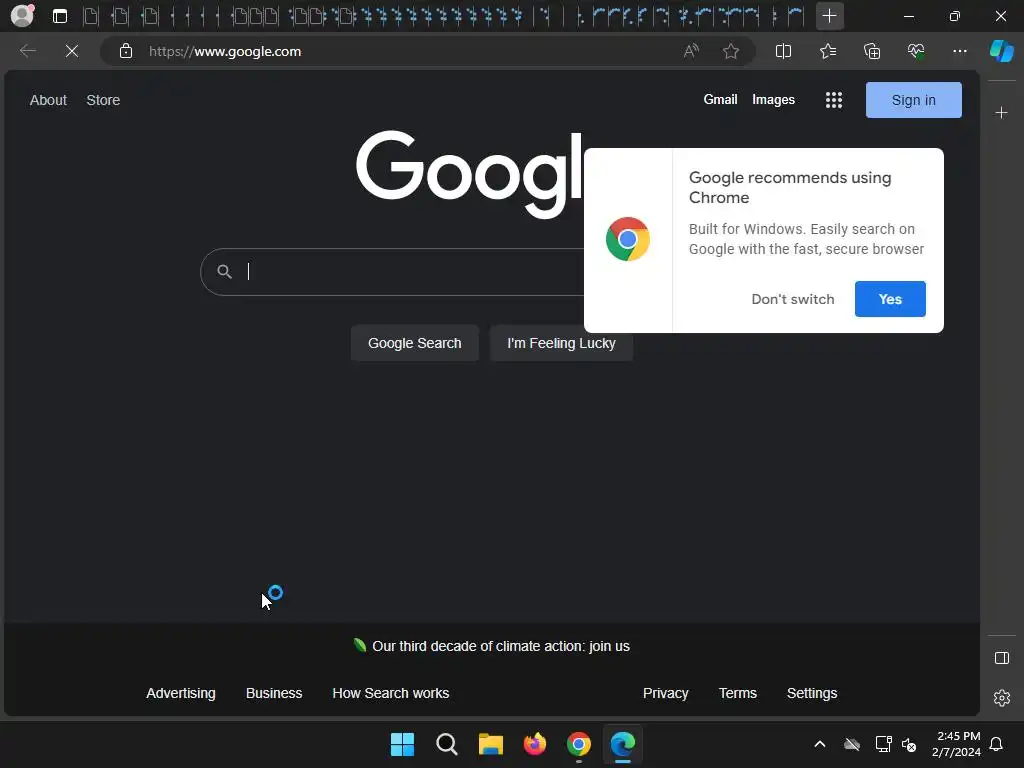
Task: Open the Edge profile avatar
Action: pyautogui.click(x=23, y=16)
